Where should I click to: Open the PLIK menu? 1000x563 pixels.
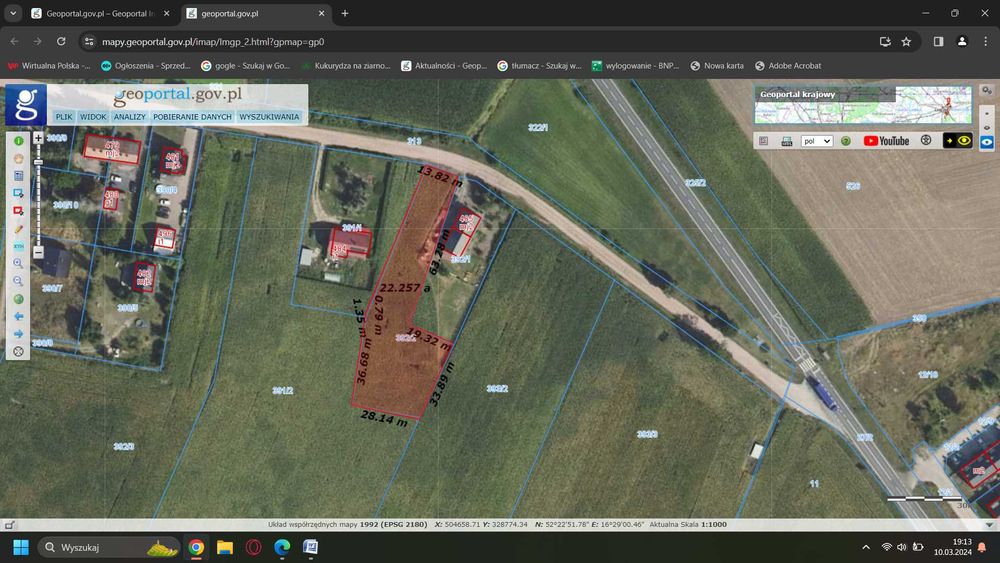[64, 117]
